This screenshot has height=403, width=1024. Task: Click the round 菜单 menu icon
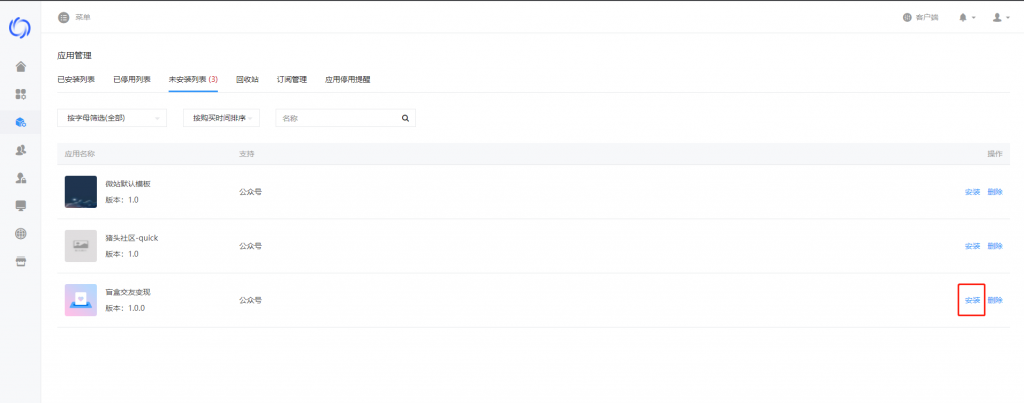click(x=63, y=18)
